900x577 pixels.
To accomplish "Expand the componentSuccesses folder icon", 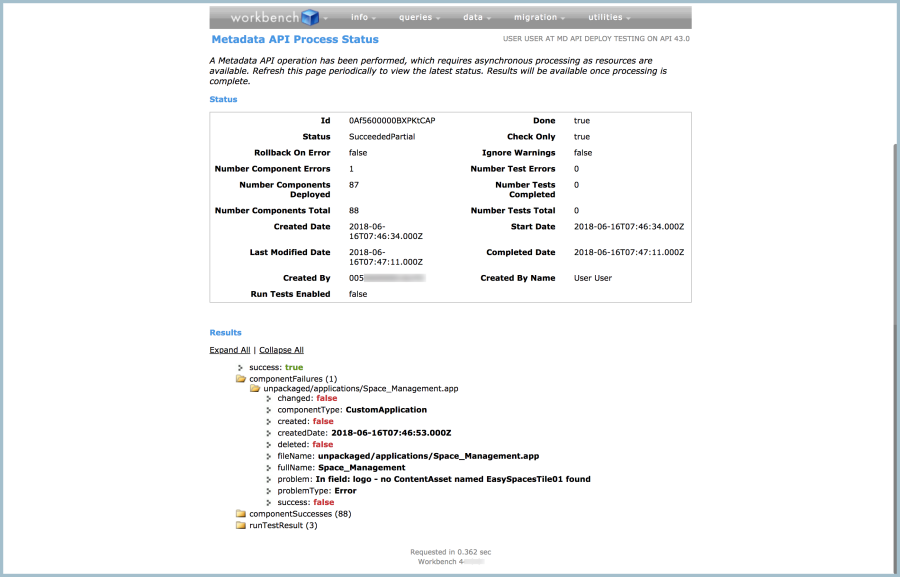I will (240, 514).
